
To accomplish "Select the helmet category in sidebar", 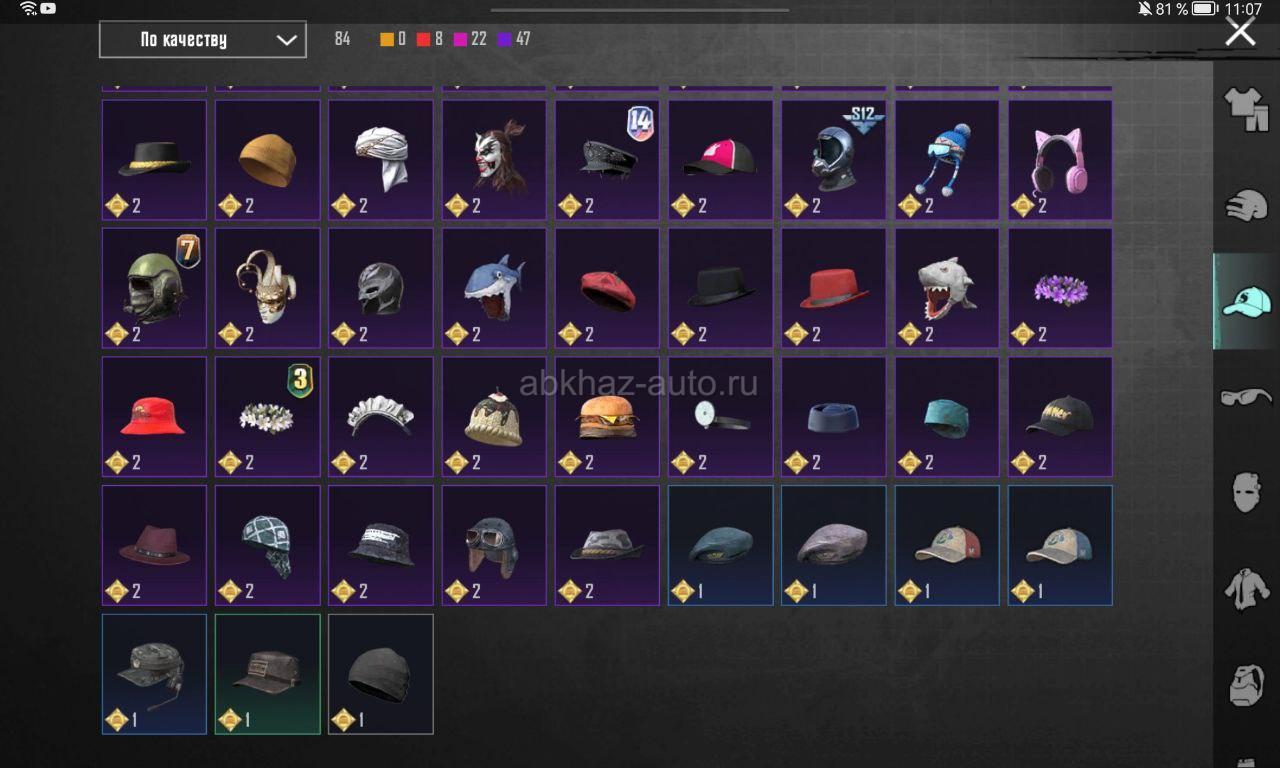I will [1246, 206].
